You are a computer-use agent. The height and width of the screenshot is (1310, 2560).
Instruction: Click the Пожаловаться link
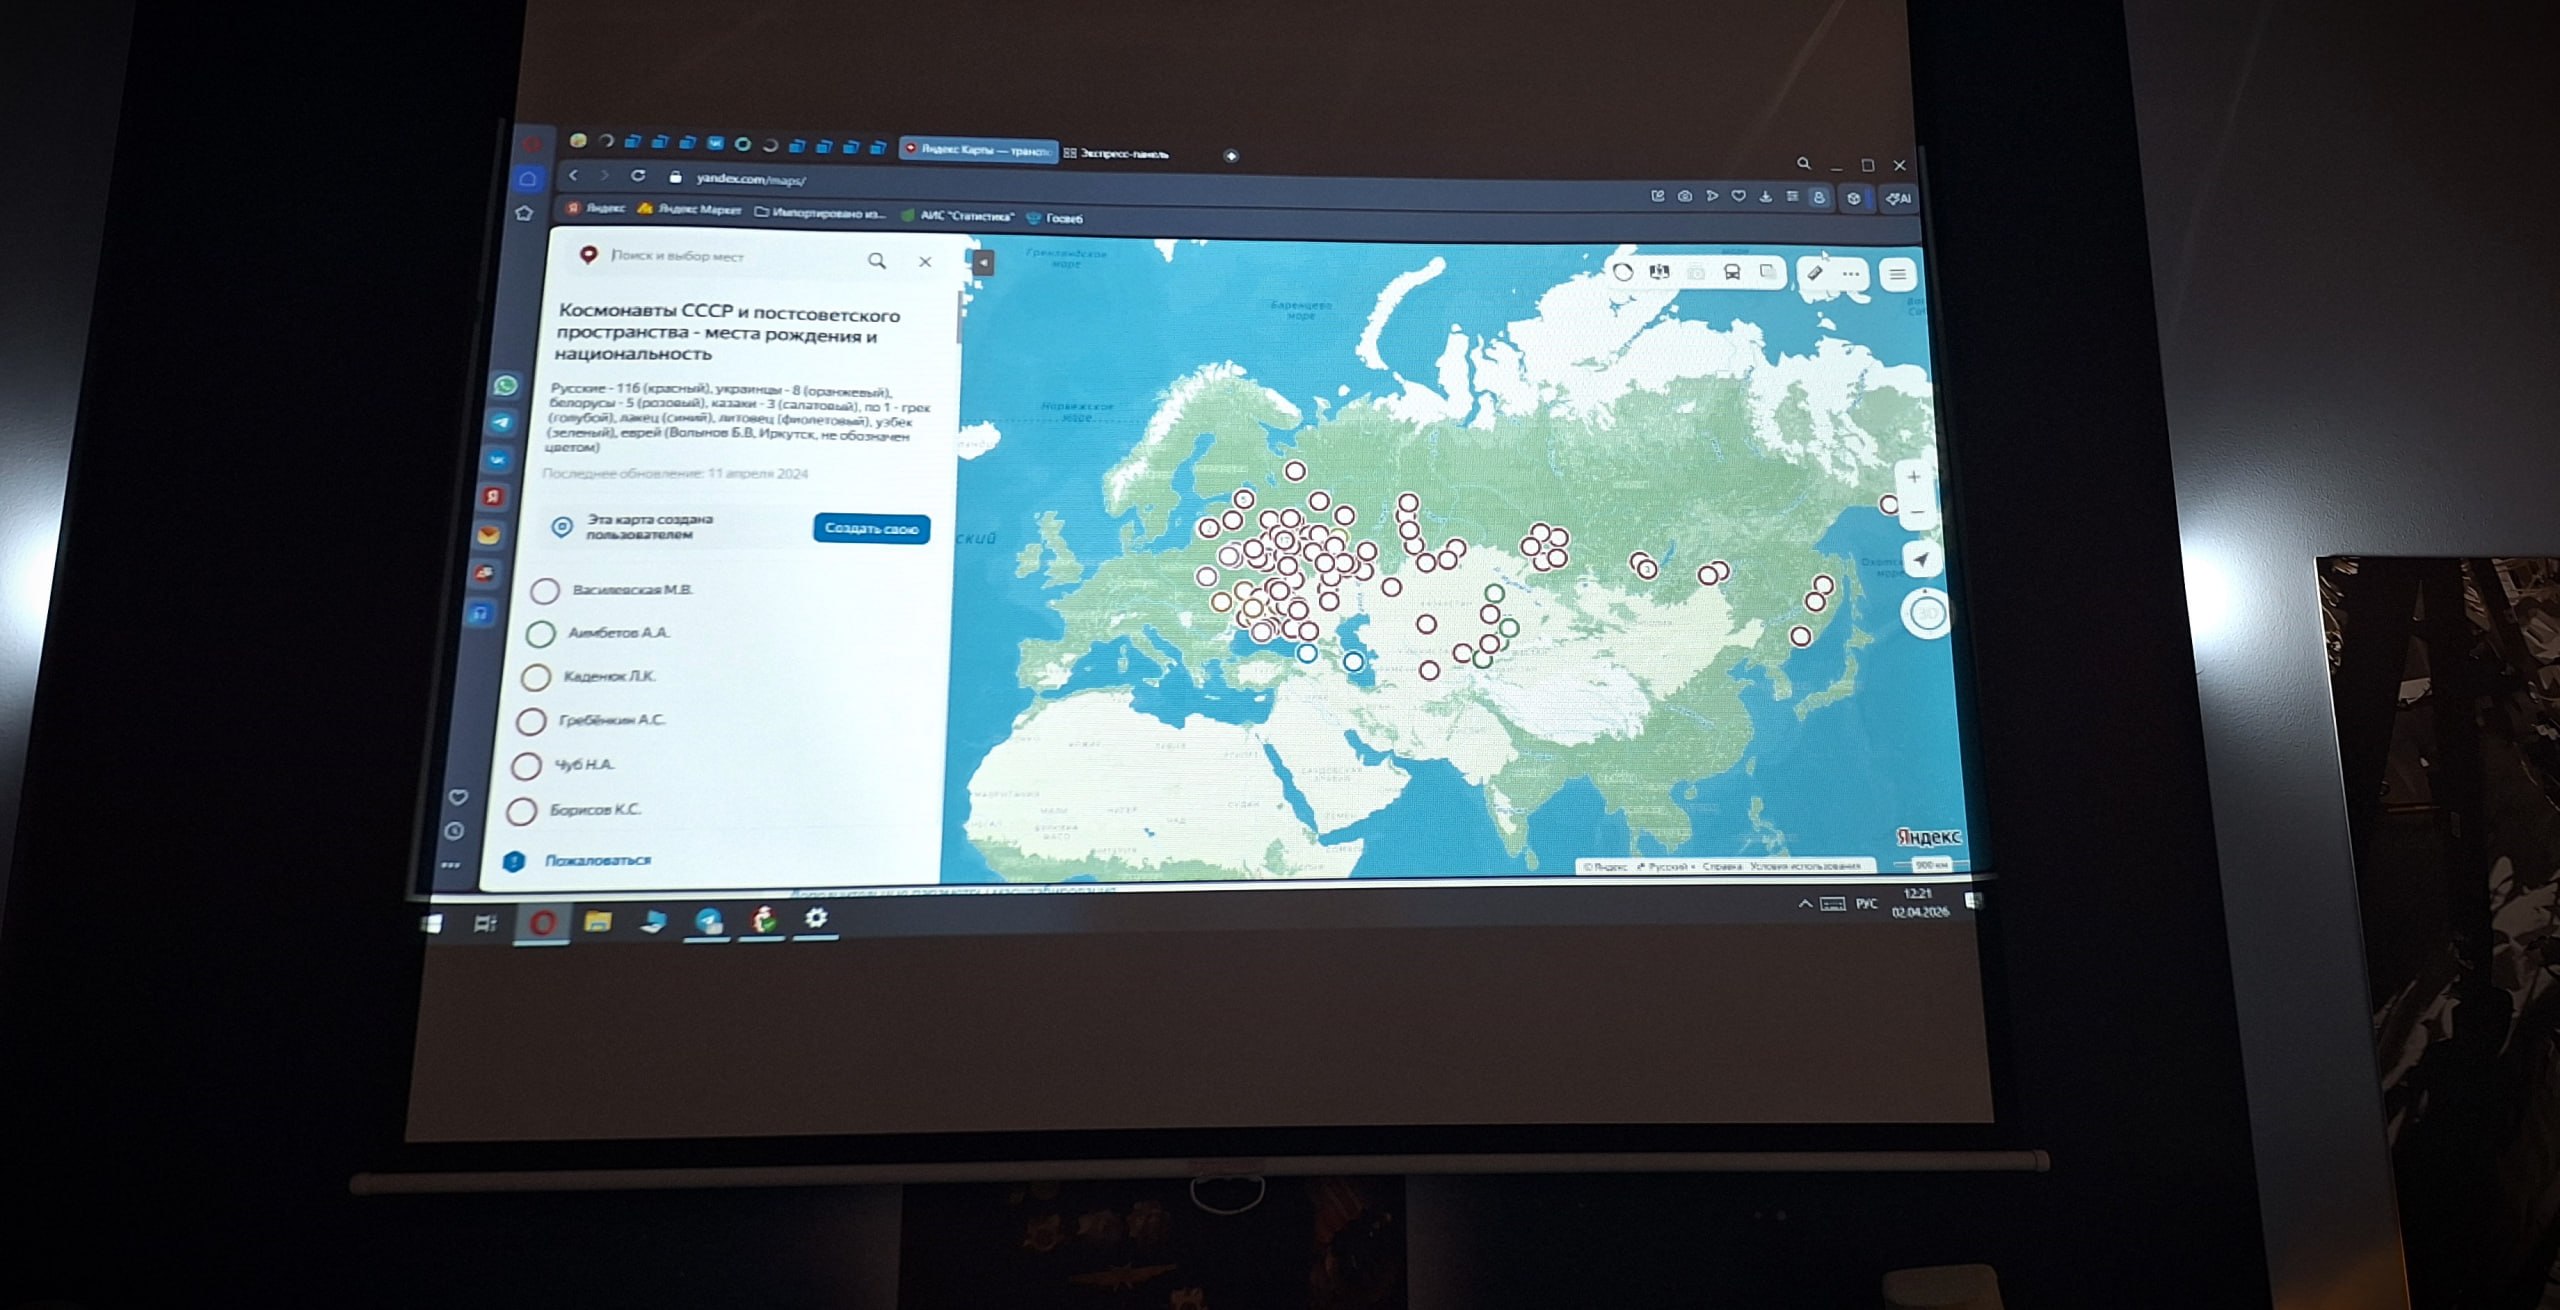(x=597, y=860)
